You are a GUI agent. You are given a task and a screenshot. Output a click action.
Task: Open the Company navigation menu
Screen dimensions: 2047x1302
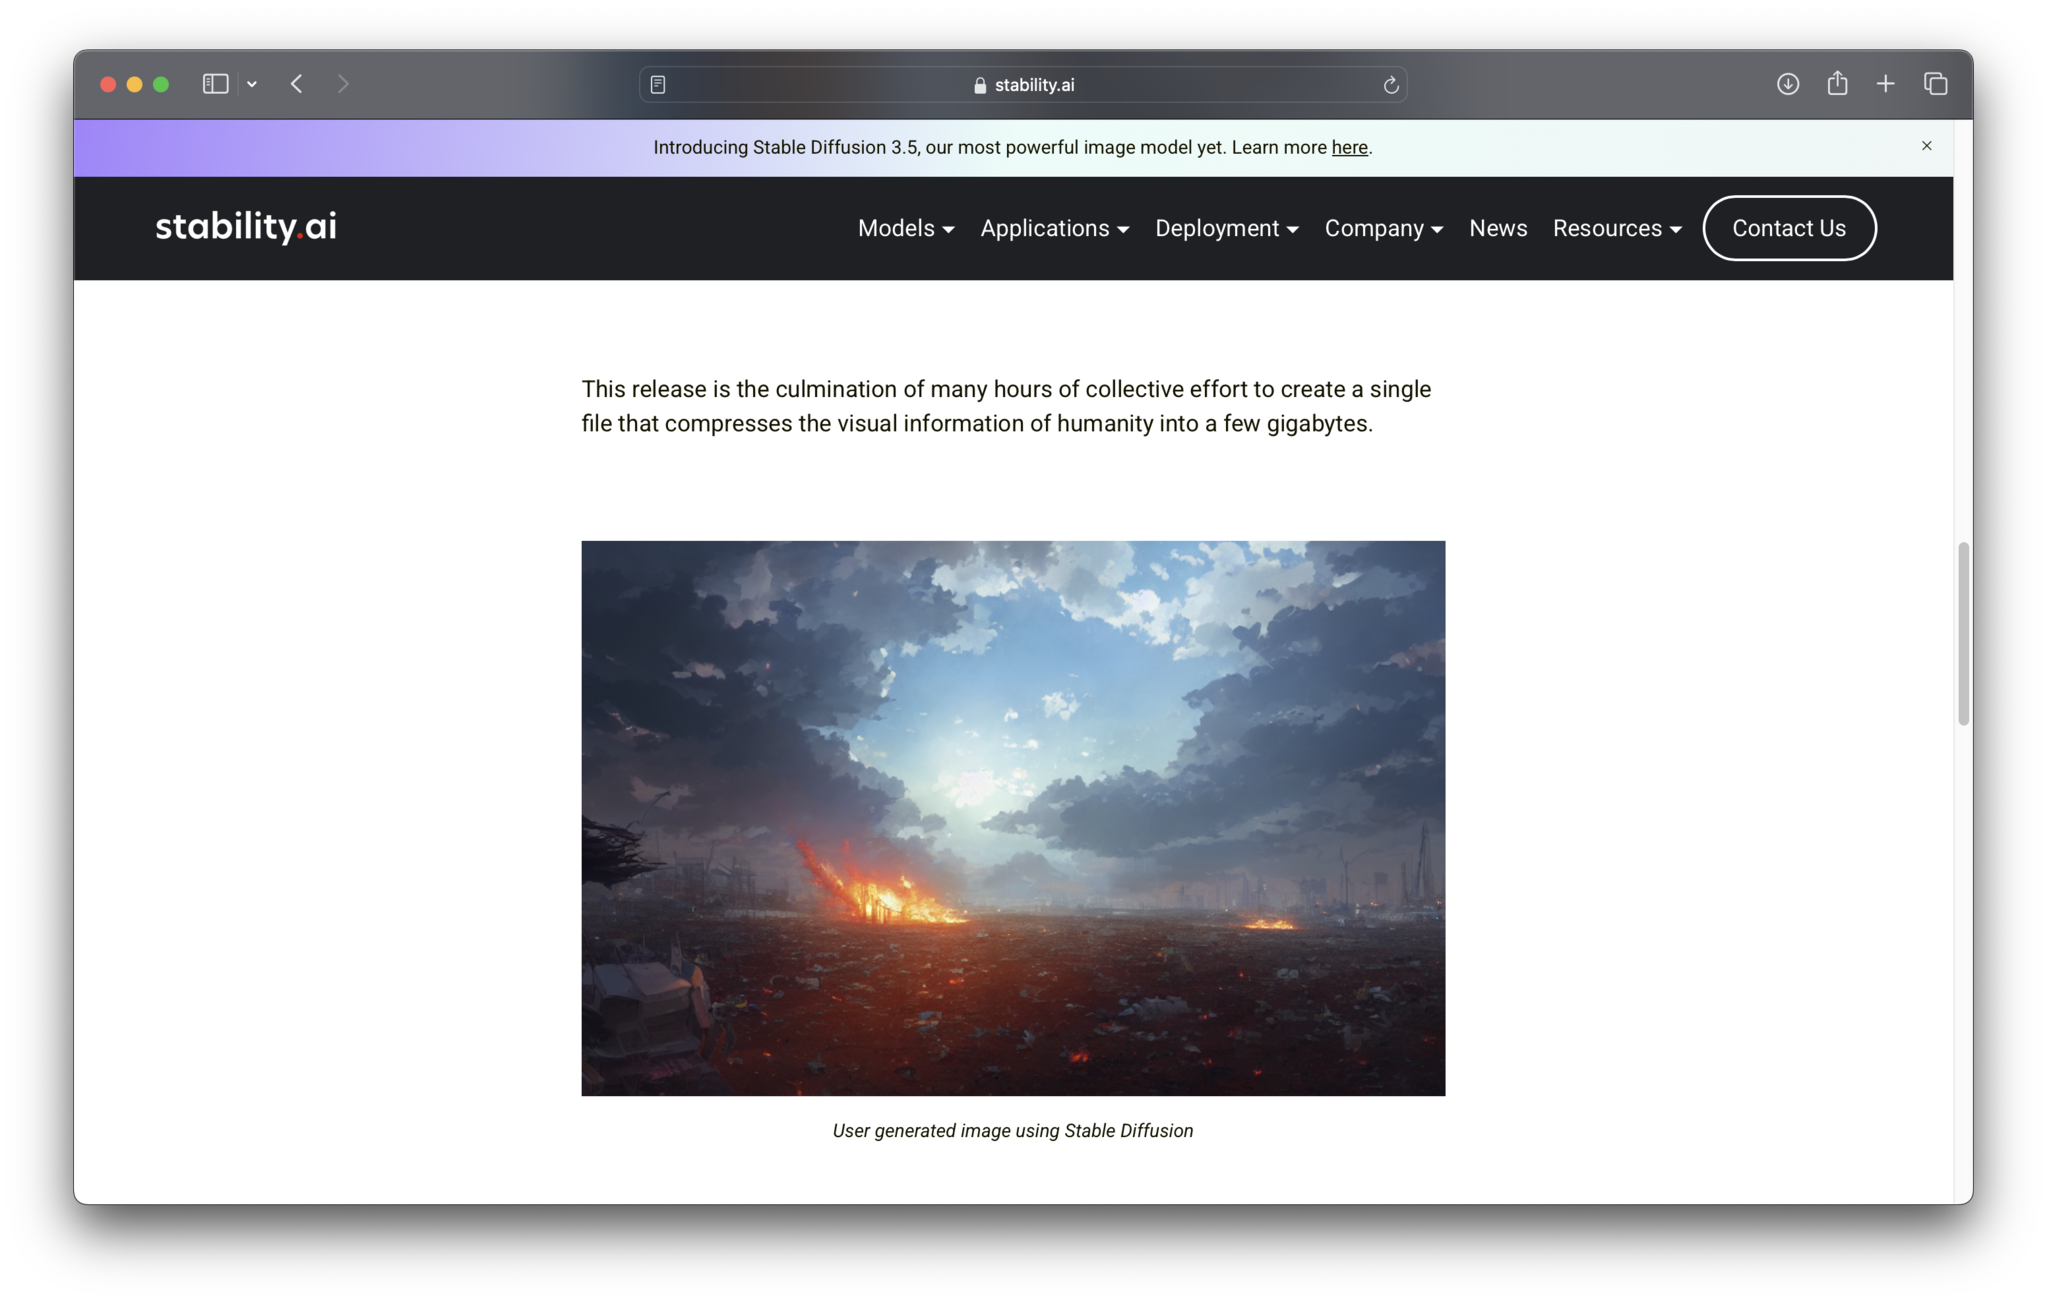coord(1383,229)
